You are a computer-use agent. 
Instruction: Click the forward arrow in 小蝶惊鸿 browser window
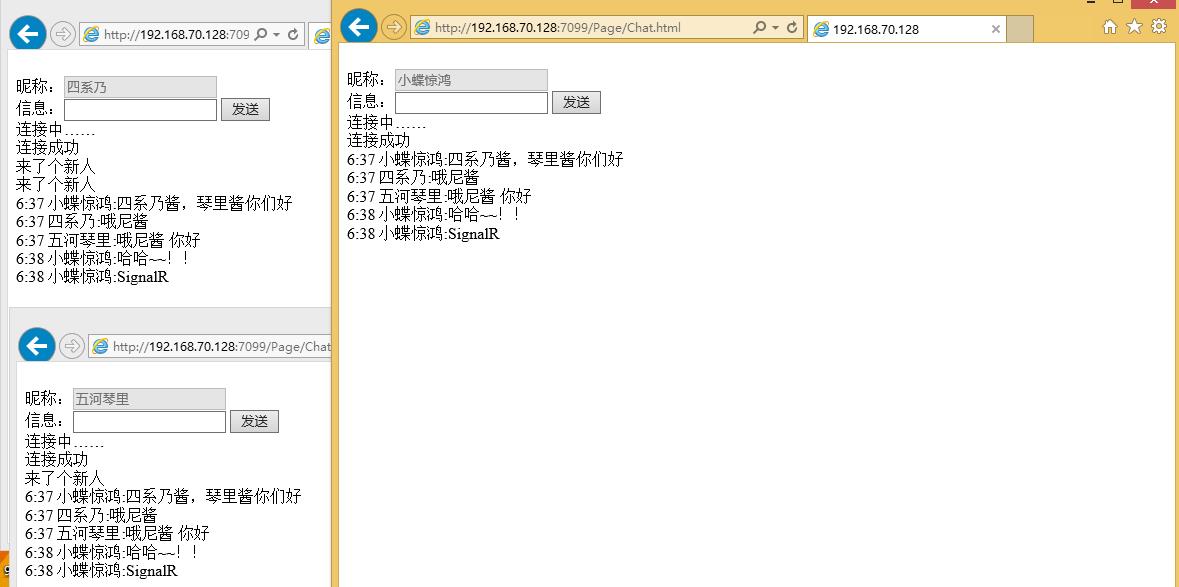[x=393, y=28]
